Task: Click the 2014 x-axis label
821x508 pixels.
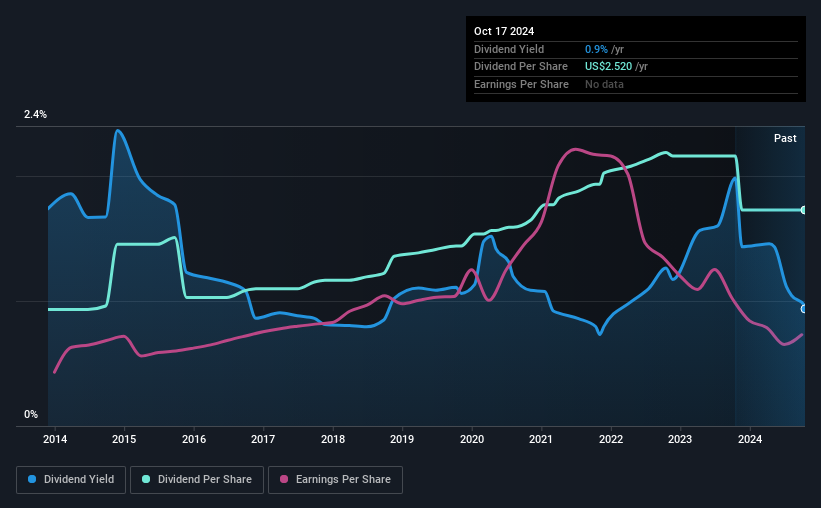Action: click(55, 439)
